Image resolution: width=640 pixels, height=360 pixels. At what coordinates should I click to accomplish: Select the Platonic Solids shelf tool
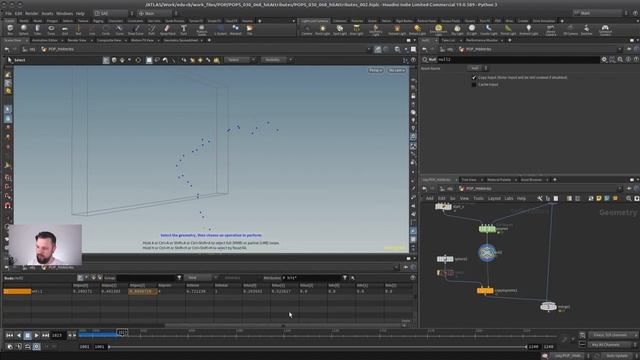202,29
